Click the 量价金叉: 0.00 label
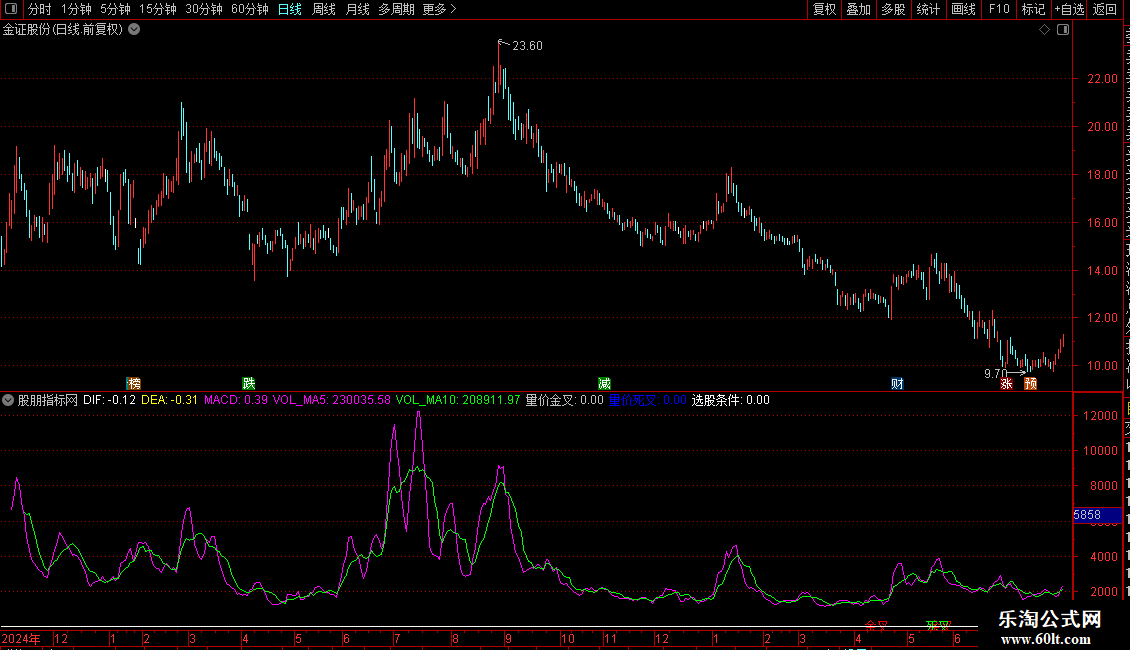The height and width of the screenshot is (650, 1130). pos(564,400)
